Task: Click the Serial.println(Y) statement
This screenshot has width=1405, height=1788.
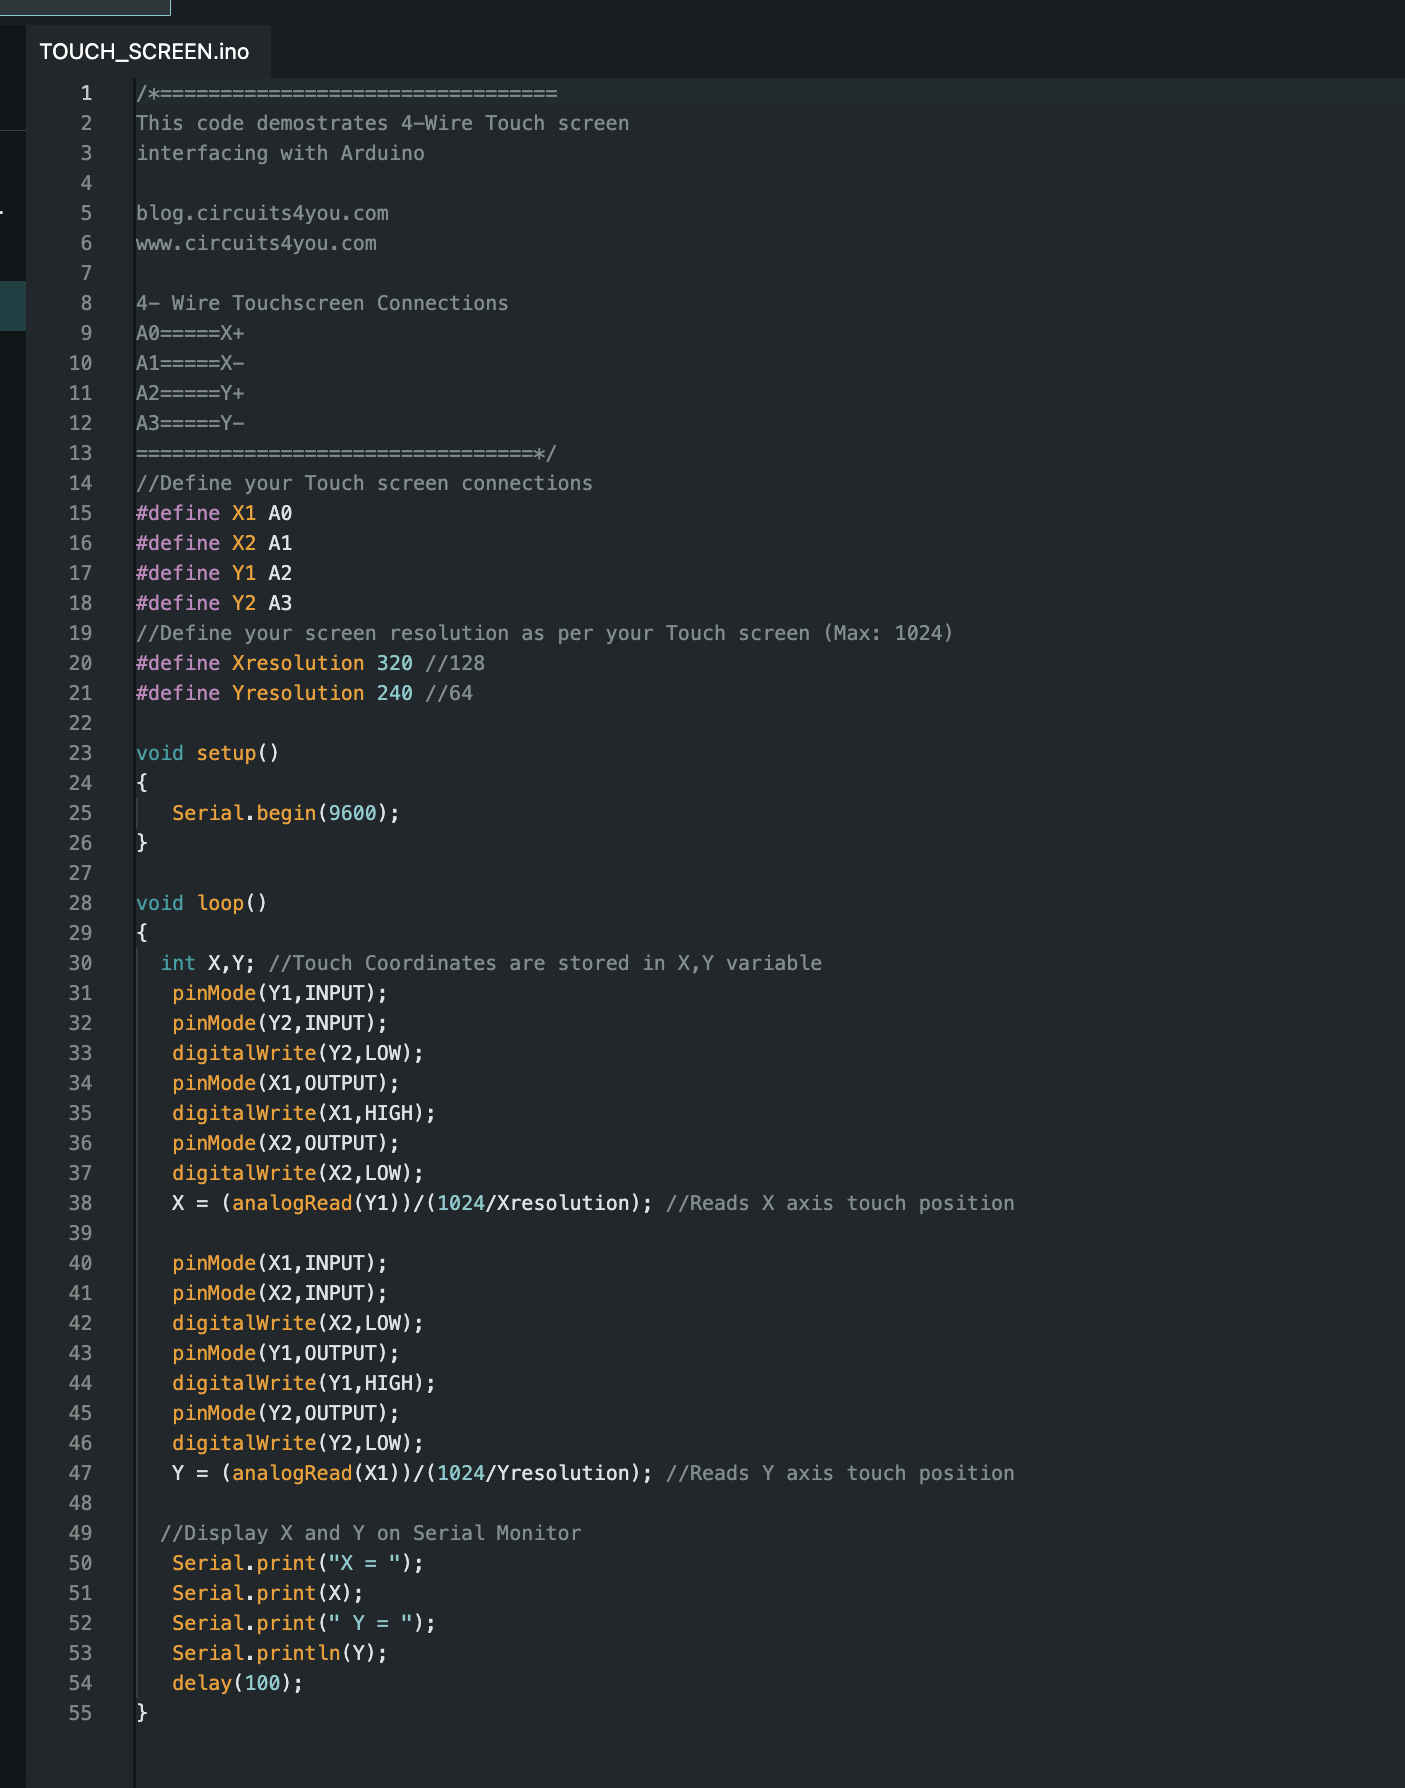Action: click(279, 1653)
